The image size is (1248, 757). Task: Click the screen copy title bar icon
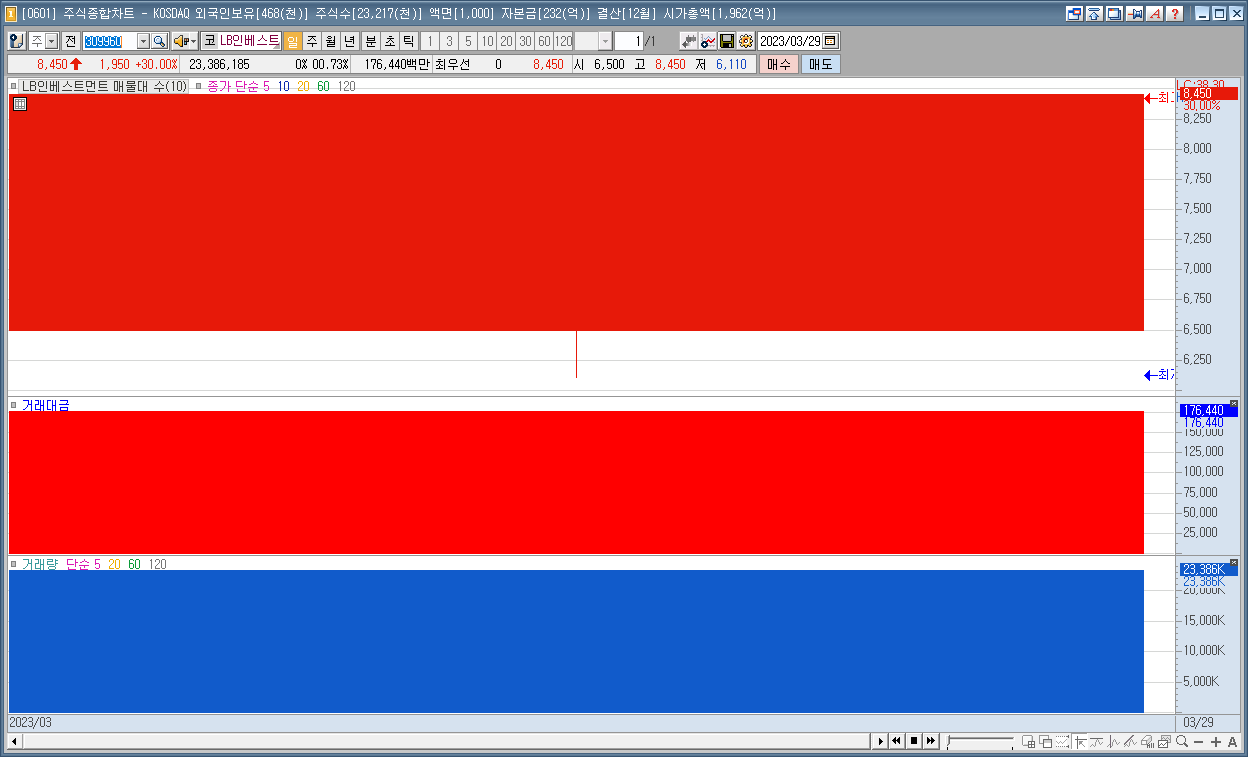coord(1114,14)
